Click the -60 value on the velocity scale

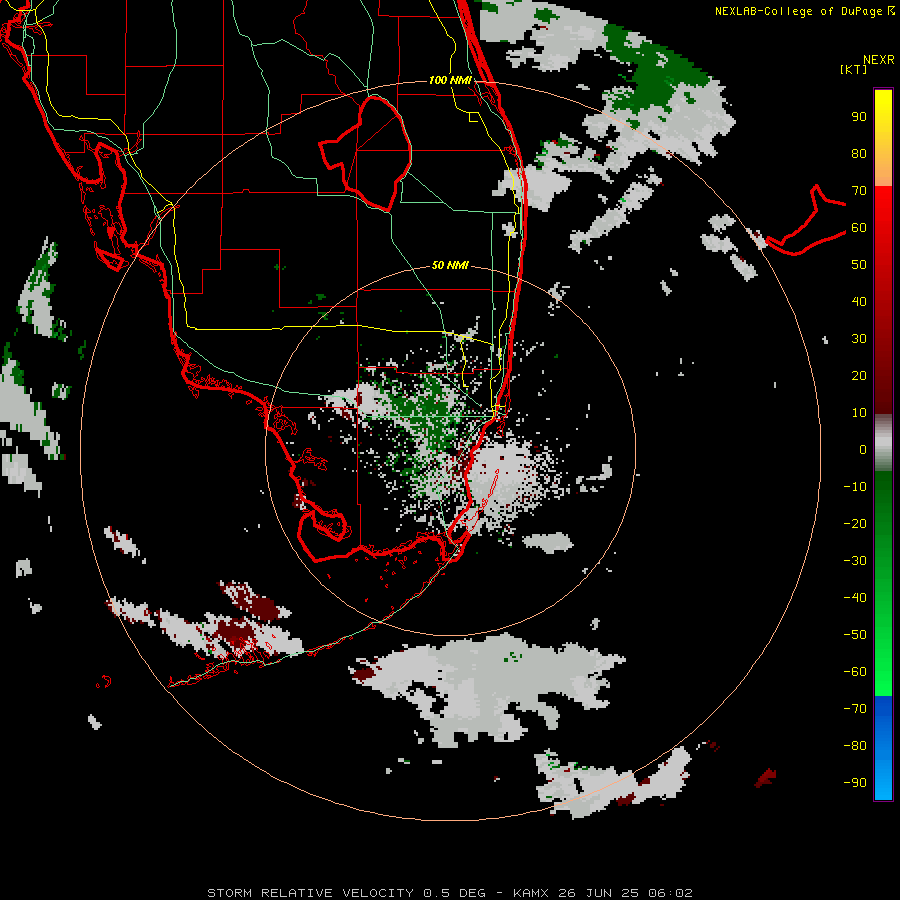(x=855, y=672)
